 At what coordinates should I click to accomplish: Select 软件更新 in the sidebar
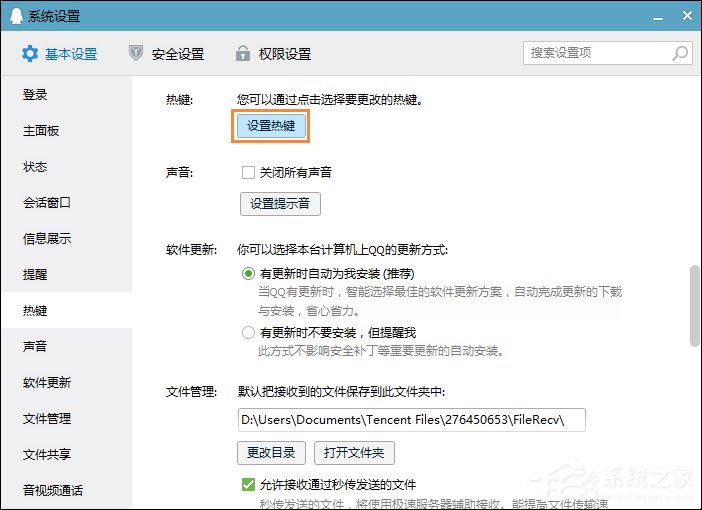coord(67,382)
